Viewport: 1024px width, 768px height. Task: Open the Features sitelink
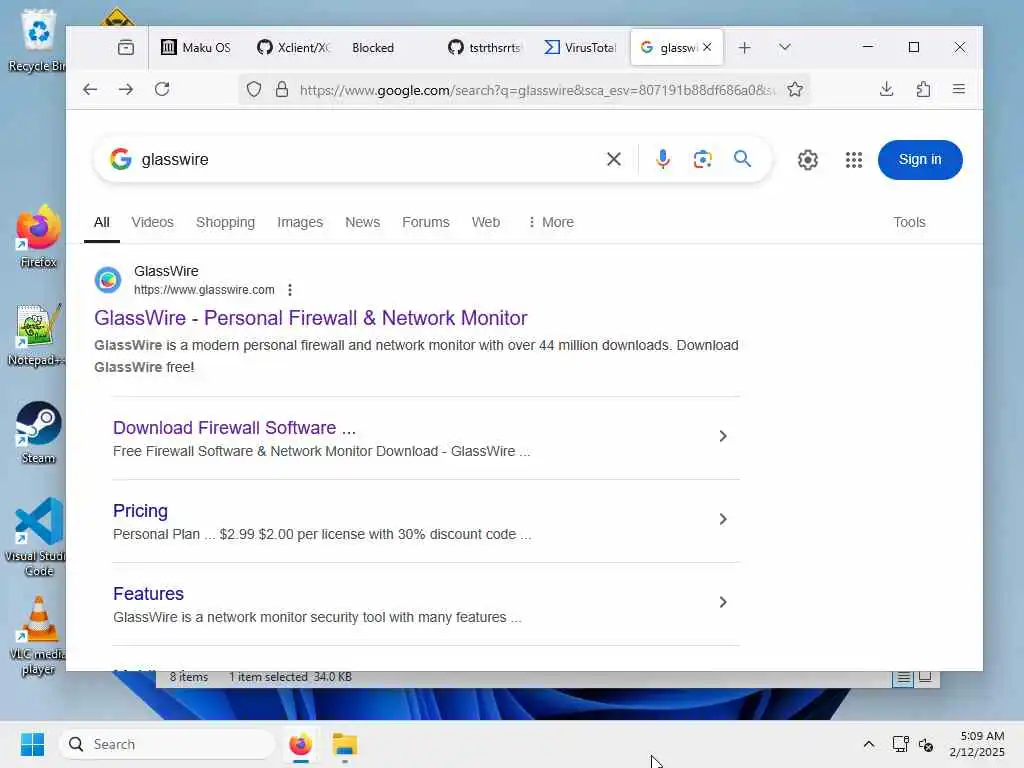[x=148, y=594]
